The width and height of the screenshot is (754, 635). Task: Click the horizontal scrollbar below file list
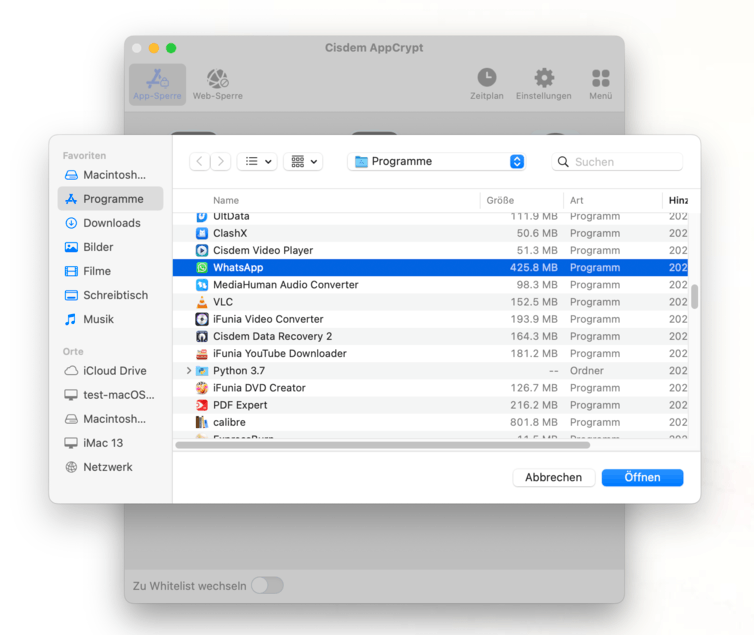[383, 445]
